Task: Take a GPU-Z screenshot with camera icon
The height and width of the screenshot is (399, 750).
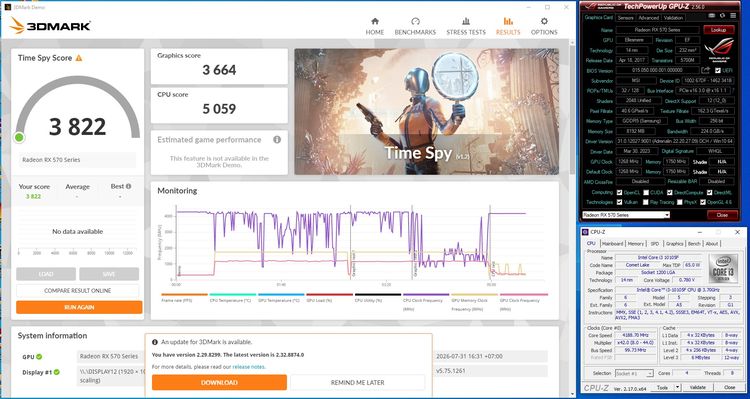Action: (713, 16)
